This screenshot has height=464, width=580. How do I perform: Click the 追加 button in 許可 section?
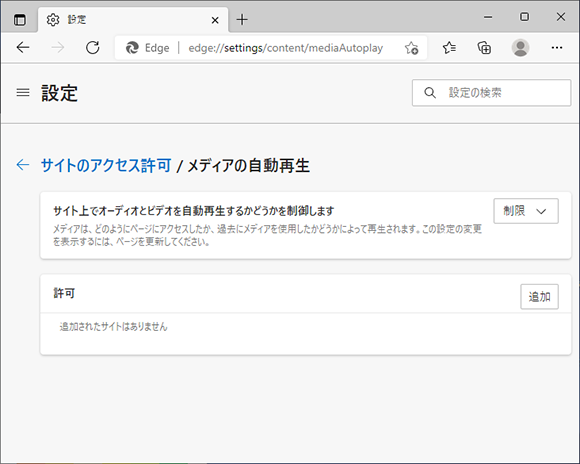pos(539,296)
